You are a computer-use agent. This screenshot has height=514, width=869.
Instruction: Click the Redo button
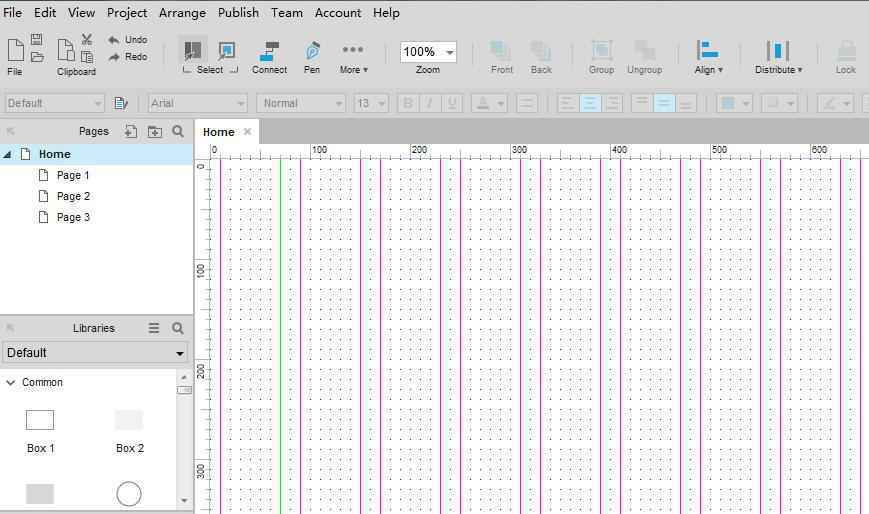tap(128, 57)
